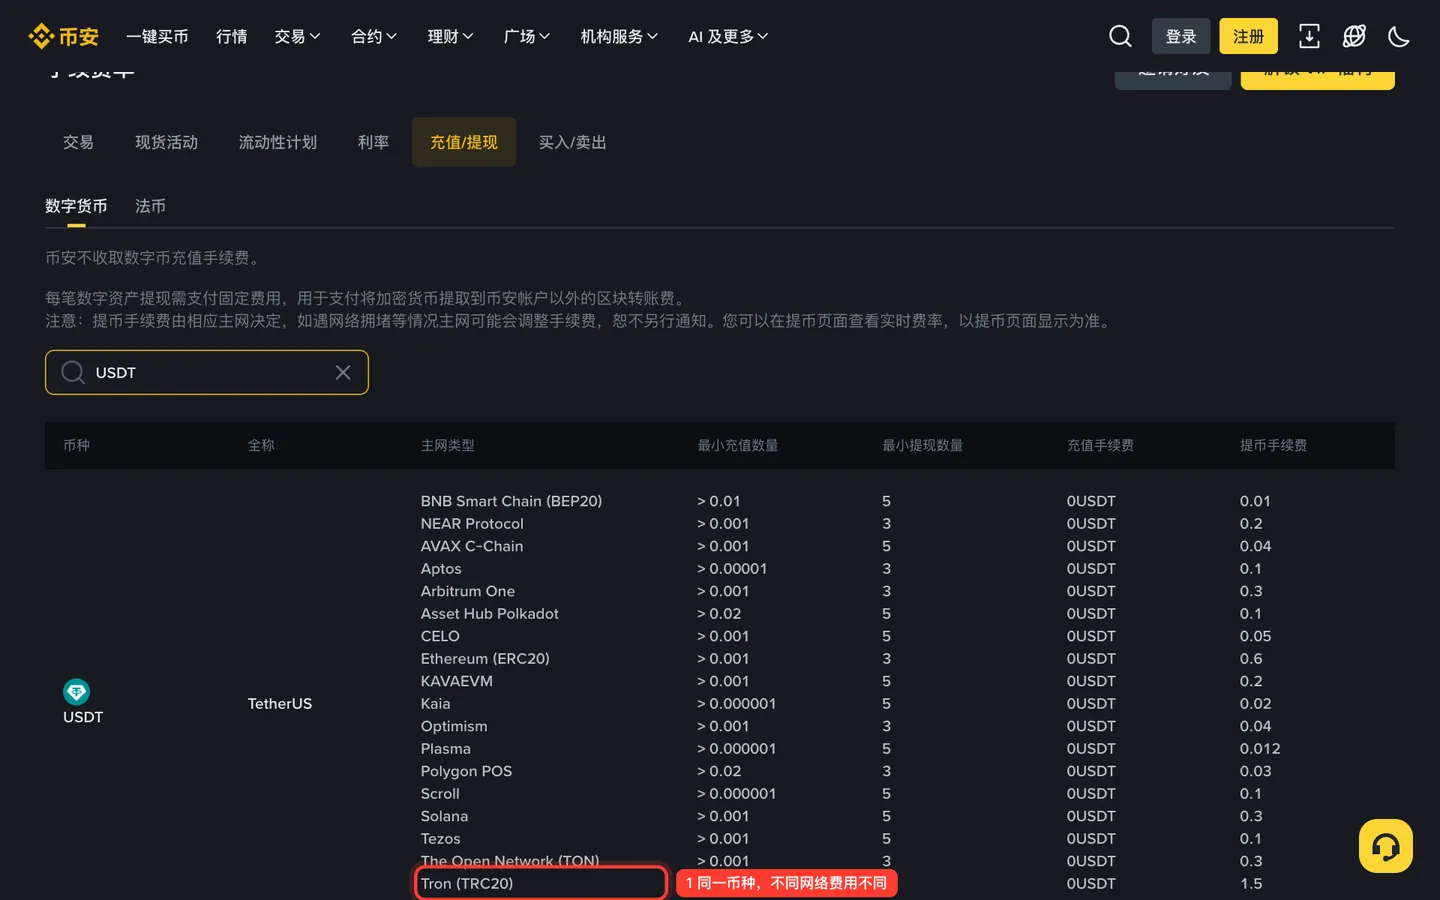The height and width of the screenshot is (900, 1440).
Task: Click the 主网类型 column header
Action: pyautogui.click(x=448, y=445)
